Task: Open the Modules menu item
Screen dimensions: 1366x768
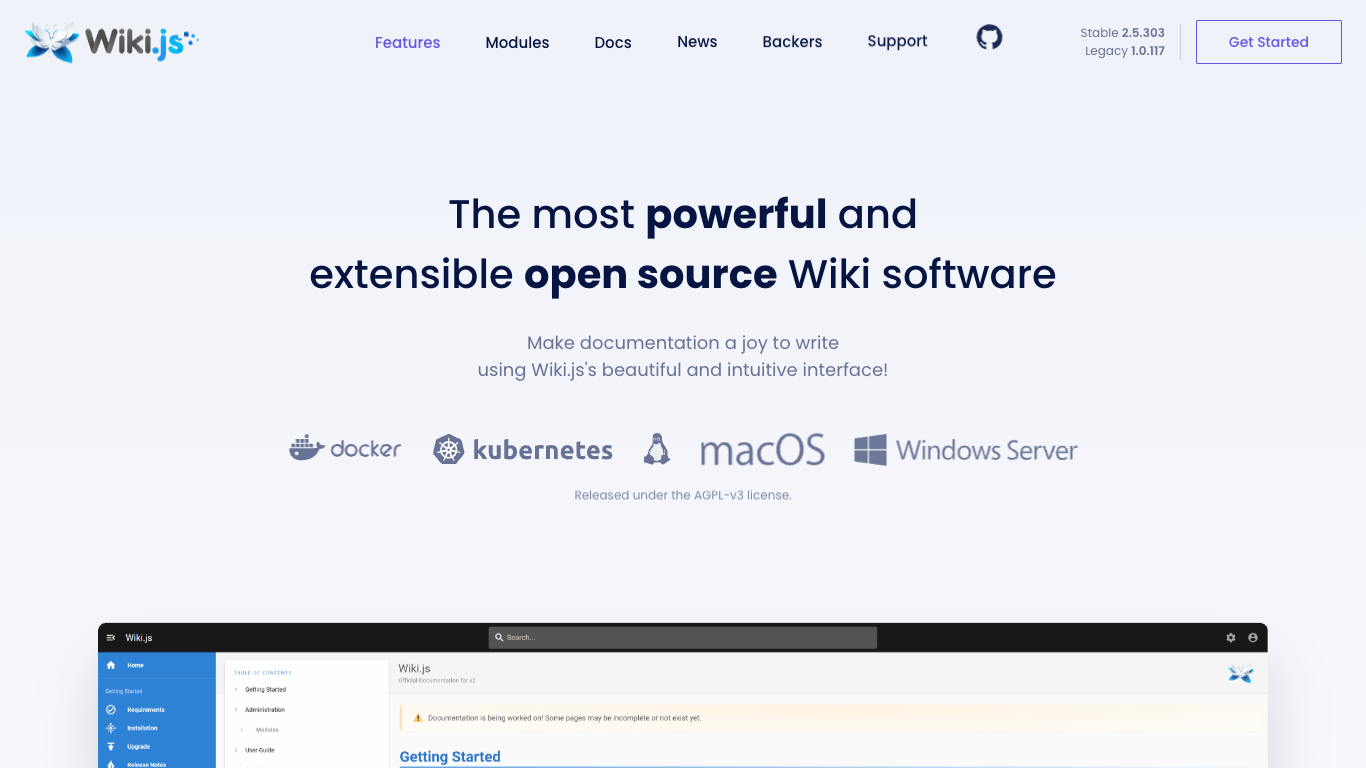Action: (517, 42)
